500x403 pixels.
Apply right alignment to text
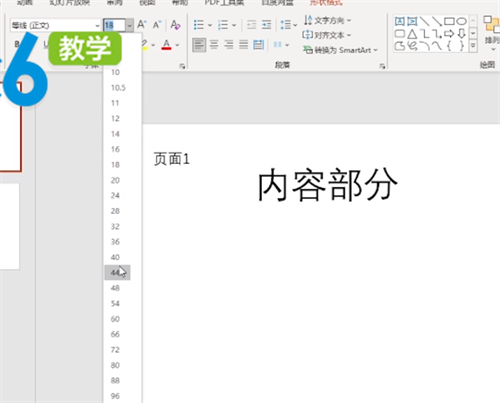pyautogui.click(x=229, y=44)
